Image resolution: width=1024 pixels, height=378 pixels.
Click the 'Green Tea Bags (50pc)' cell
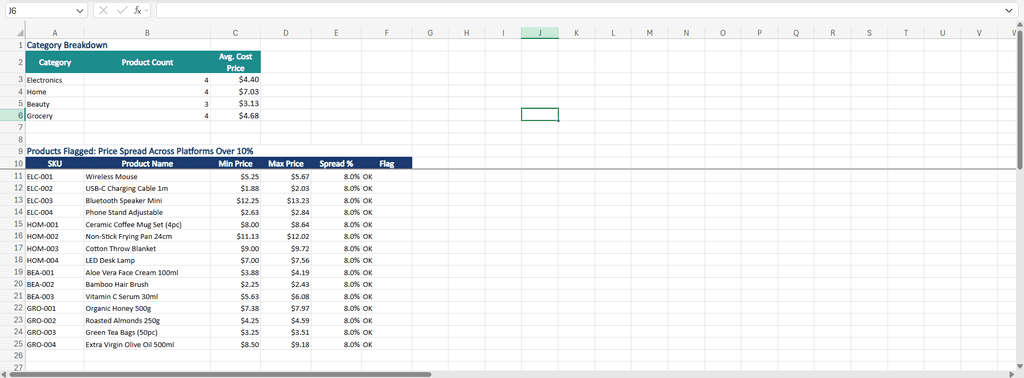coord(147,332)
